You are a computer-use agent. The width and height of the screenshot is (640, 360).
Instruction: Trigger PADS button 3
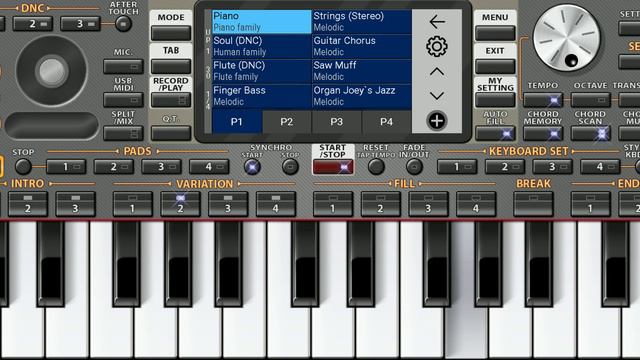[161, 167]
